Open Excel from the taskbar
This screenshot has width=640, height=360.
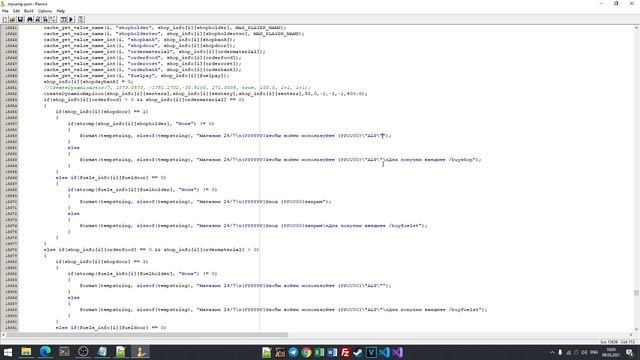click(319, 352)
